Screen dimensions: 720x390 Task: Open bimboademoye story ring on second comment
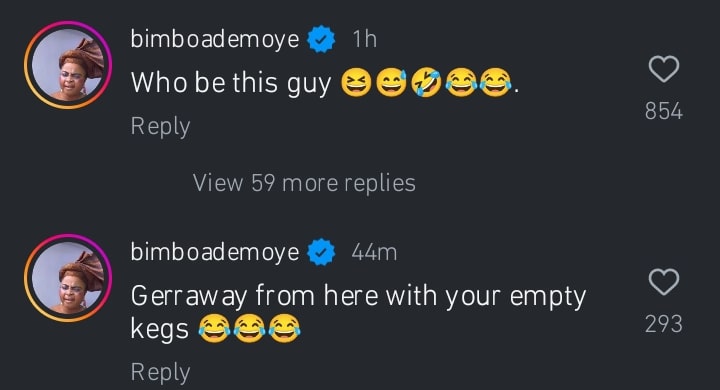[x=68, y=278]
